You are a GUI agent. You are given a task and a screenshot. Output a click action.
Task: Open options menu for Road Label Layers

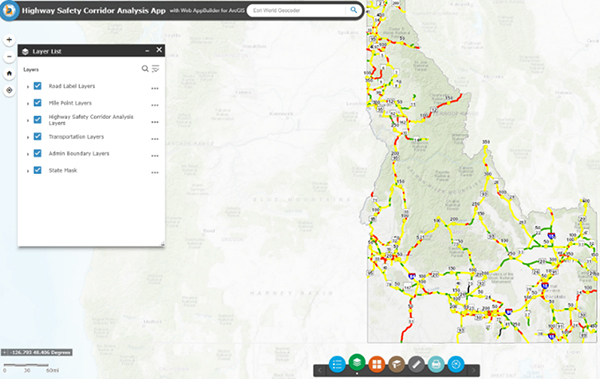click(155, 88)
